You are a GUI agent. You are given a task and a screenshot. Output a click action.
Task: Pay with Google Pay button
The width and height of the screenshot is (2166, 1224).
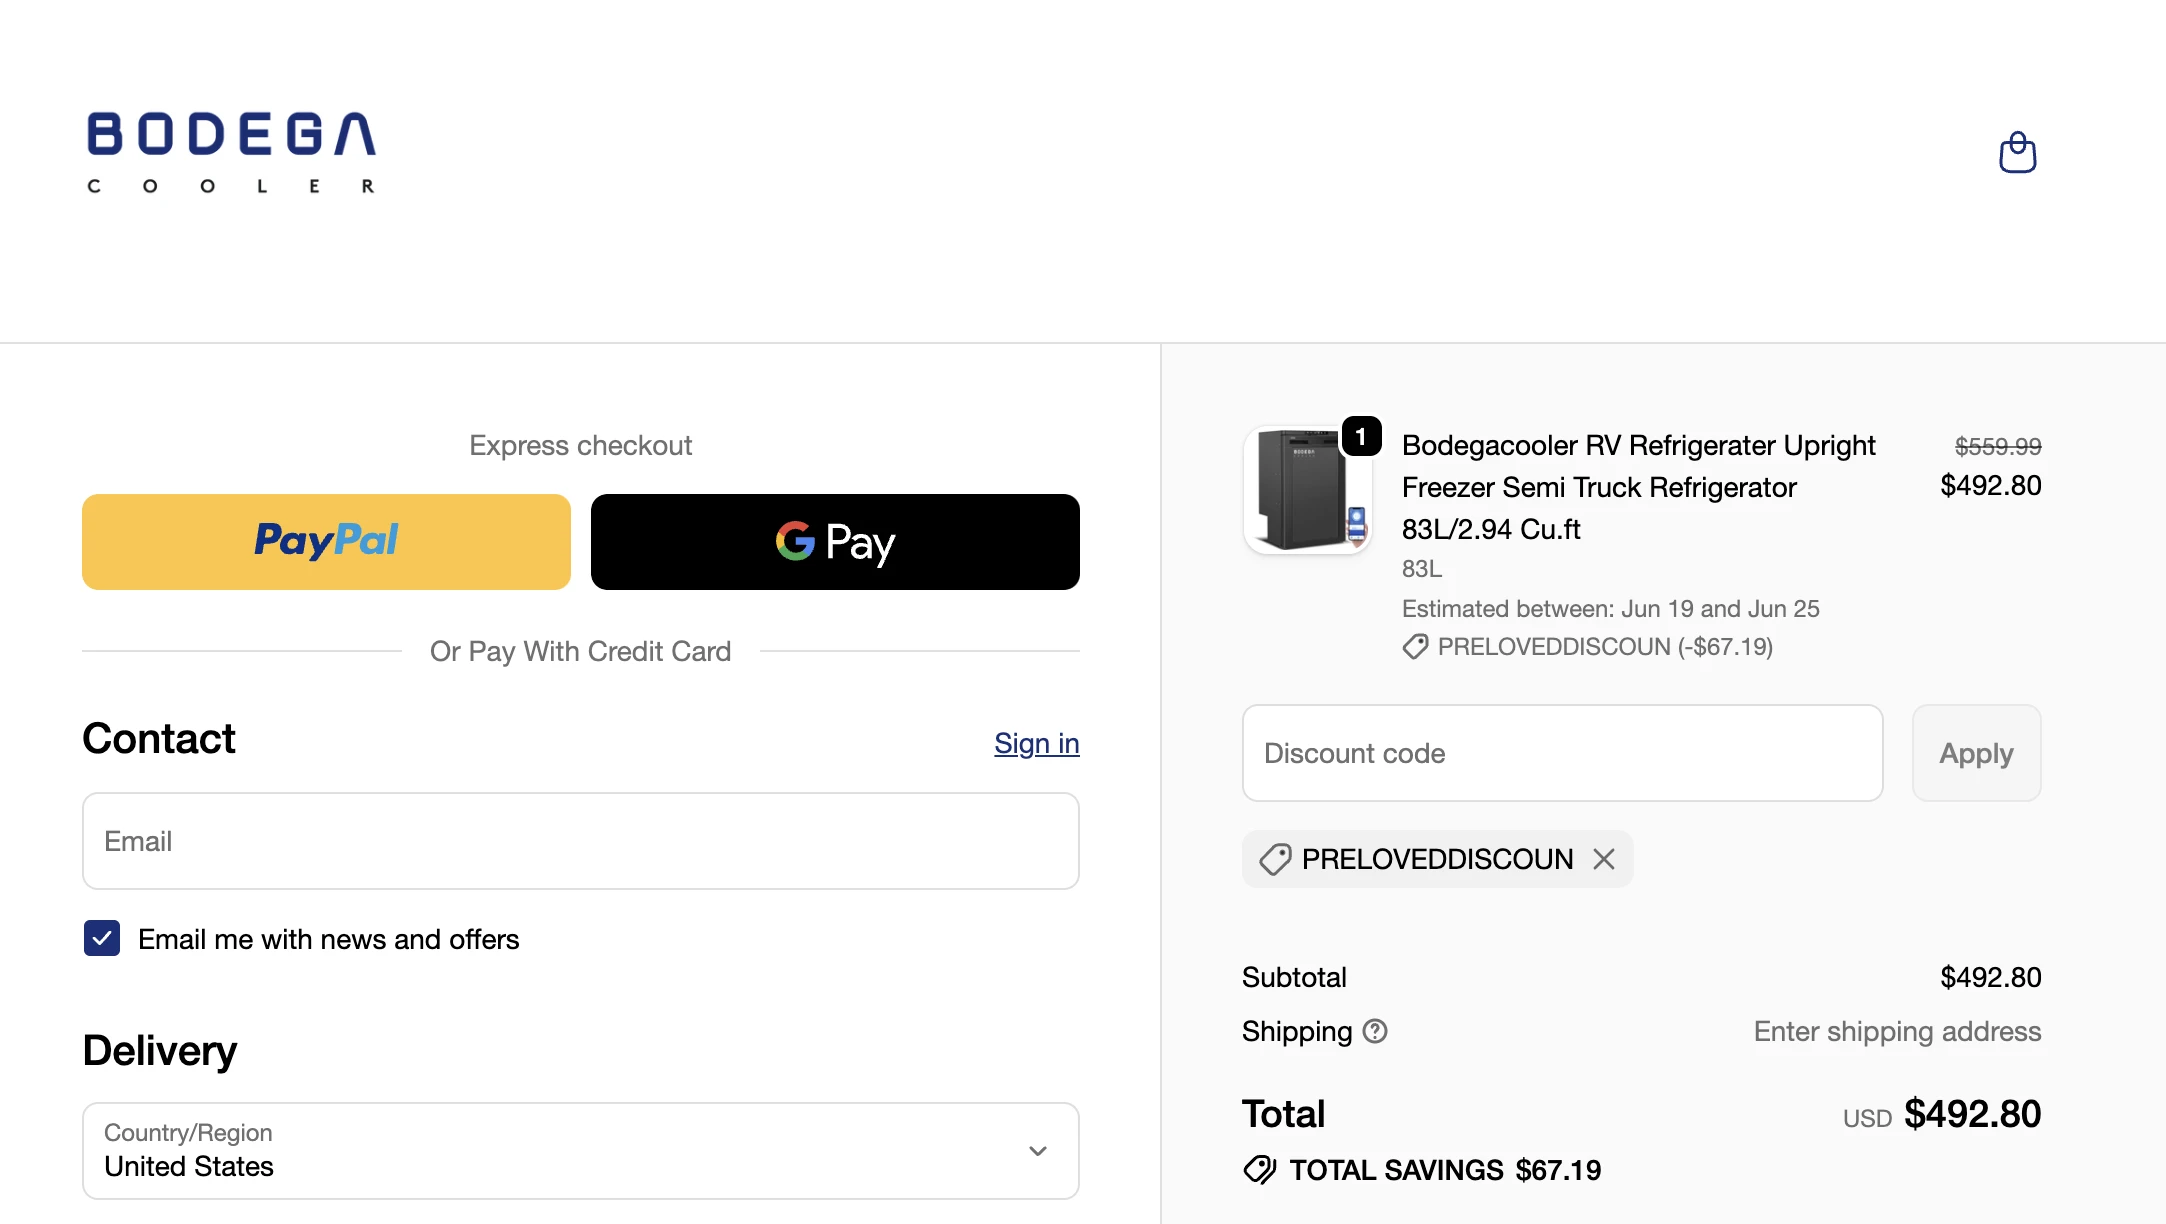[x=835, y=542]
